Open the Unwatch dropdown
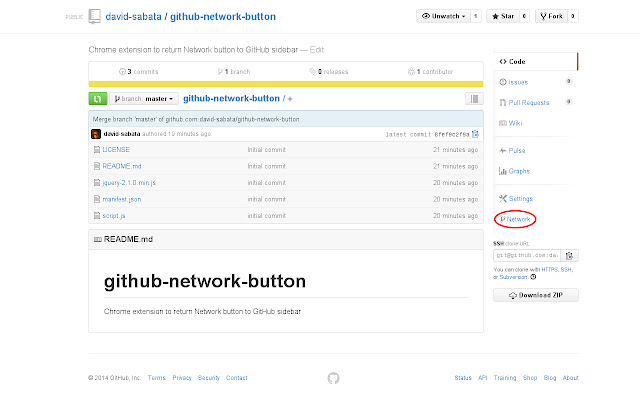Screen dimensions: 640x400 tap(443, 16)
